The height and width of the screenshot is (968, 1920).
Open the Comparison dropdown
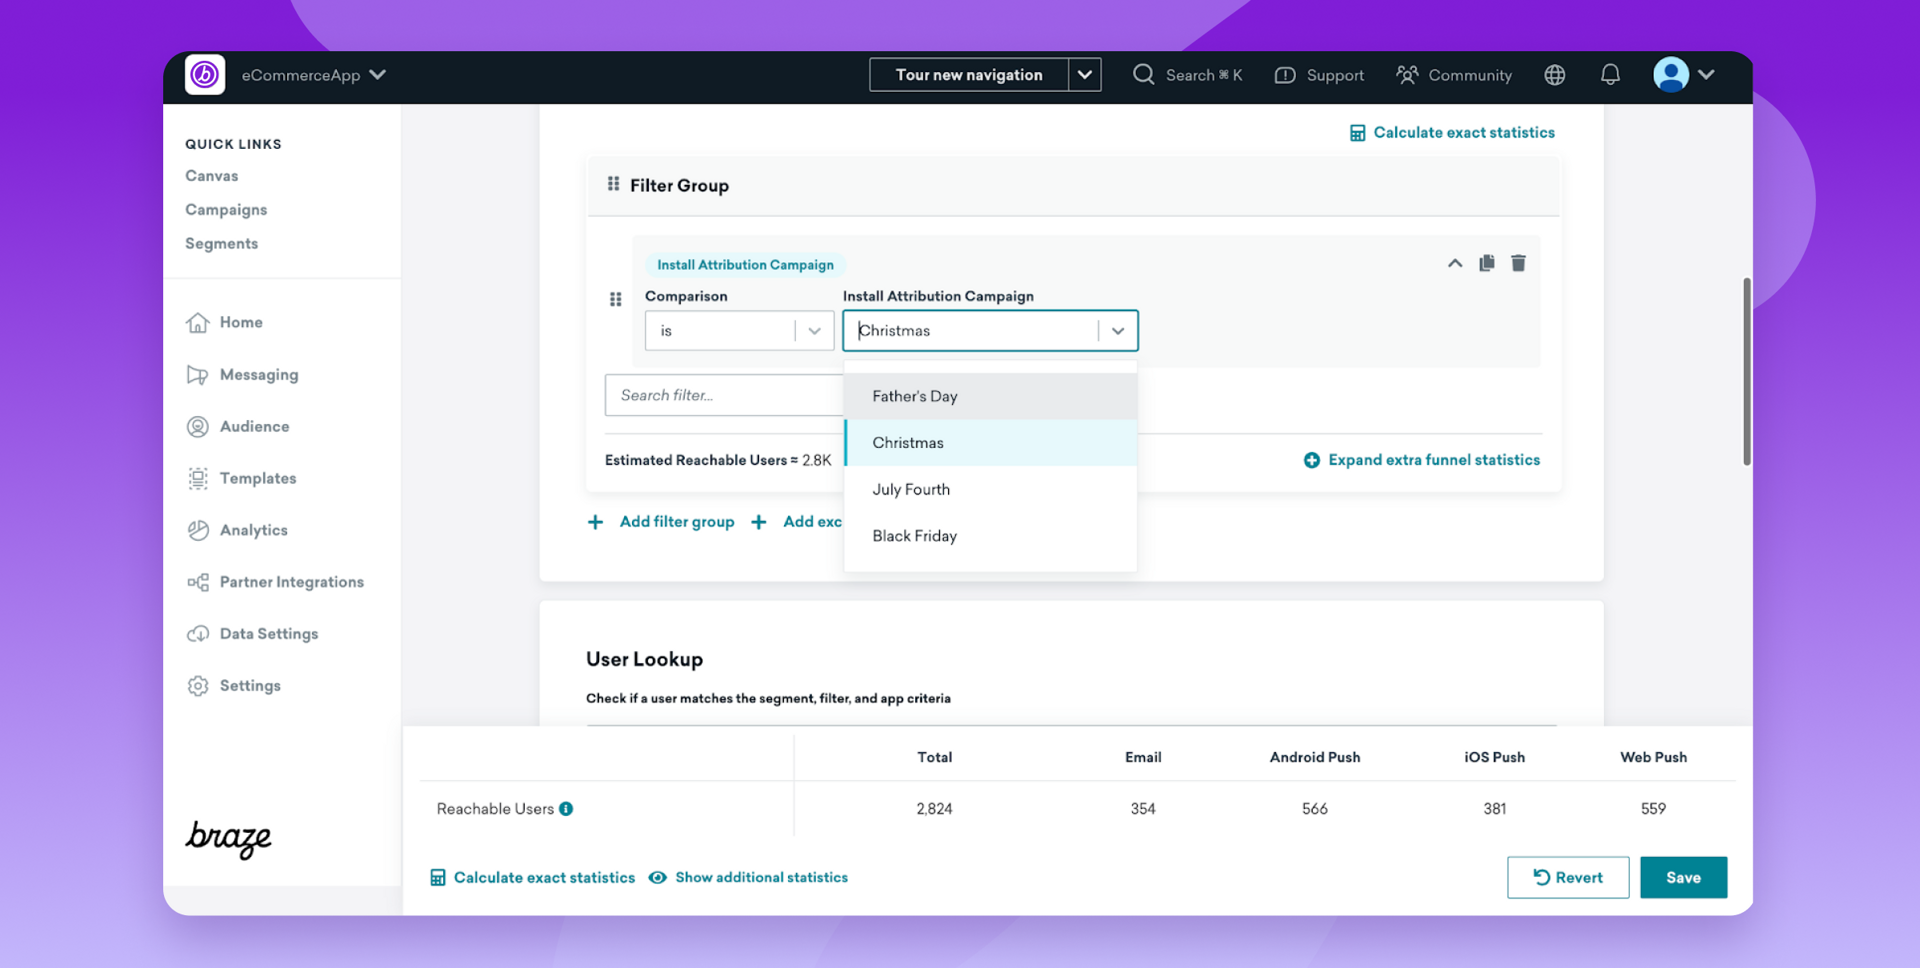click(x=738, y=331)
